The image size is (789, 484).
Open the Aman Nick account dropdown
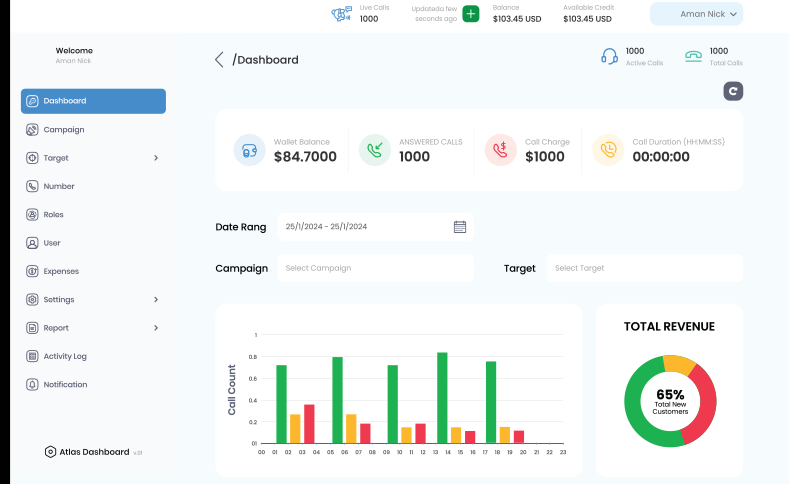[696, 14]
